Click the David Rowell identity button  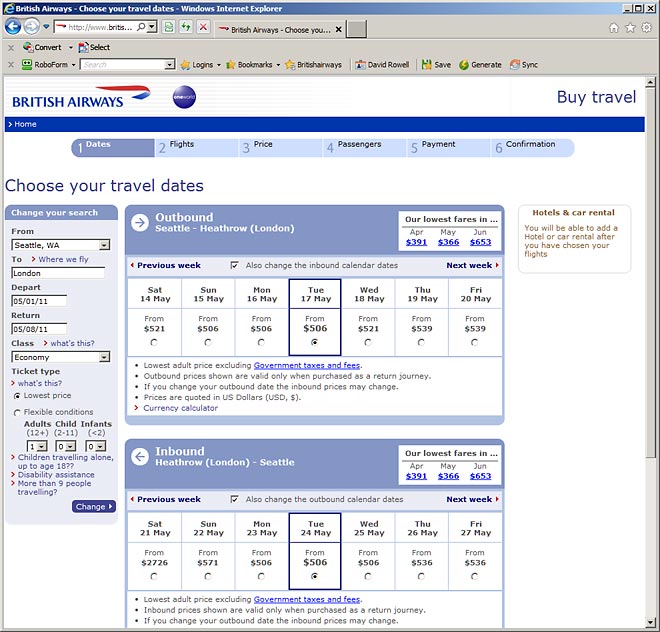(x=382, y=65)
